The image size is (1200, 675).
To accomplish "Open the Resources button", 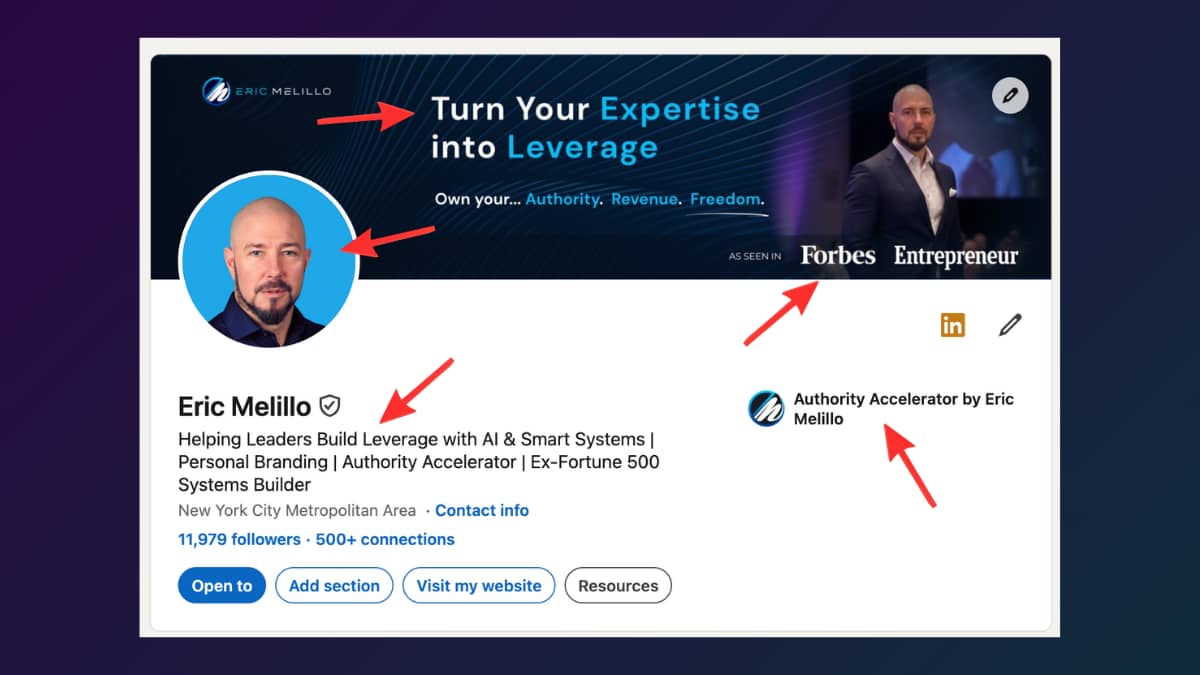I will (618, 586).
